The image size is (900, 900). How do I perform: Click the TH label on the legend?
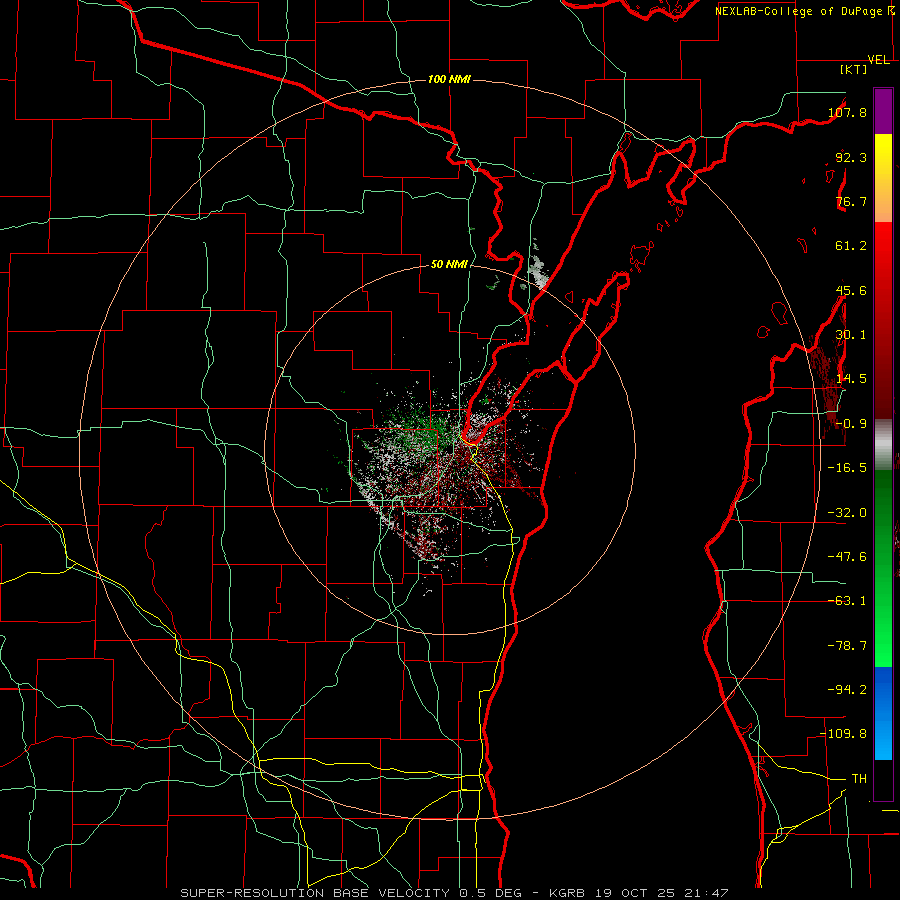pos(859,779)
